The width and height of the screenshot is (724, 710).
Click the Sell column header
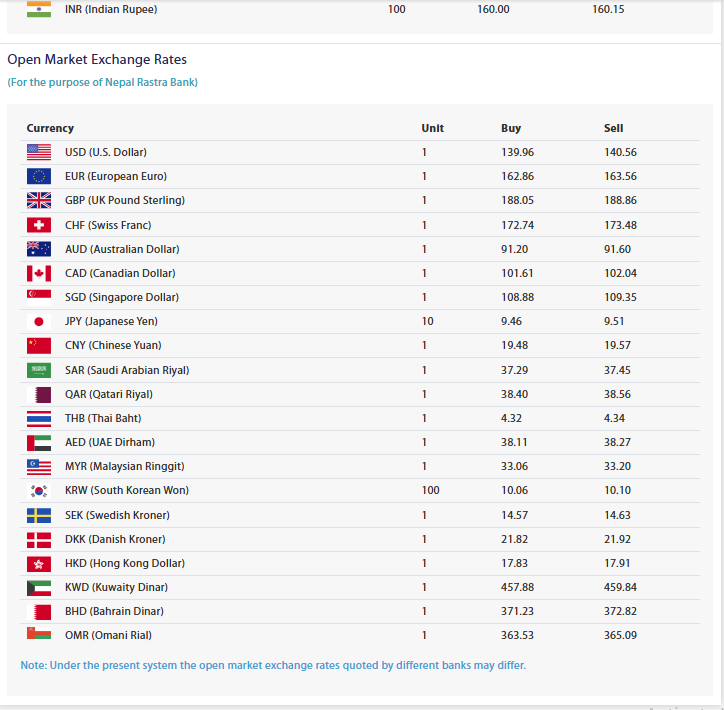(613, 128)
